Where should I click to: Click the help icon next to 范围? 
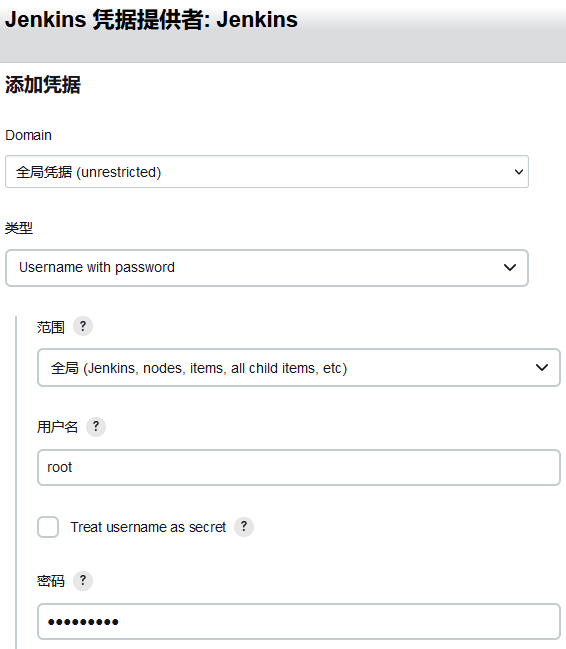pyautogui.click(x=83, y=326)
